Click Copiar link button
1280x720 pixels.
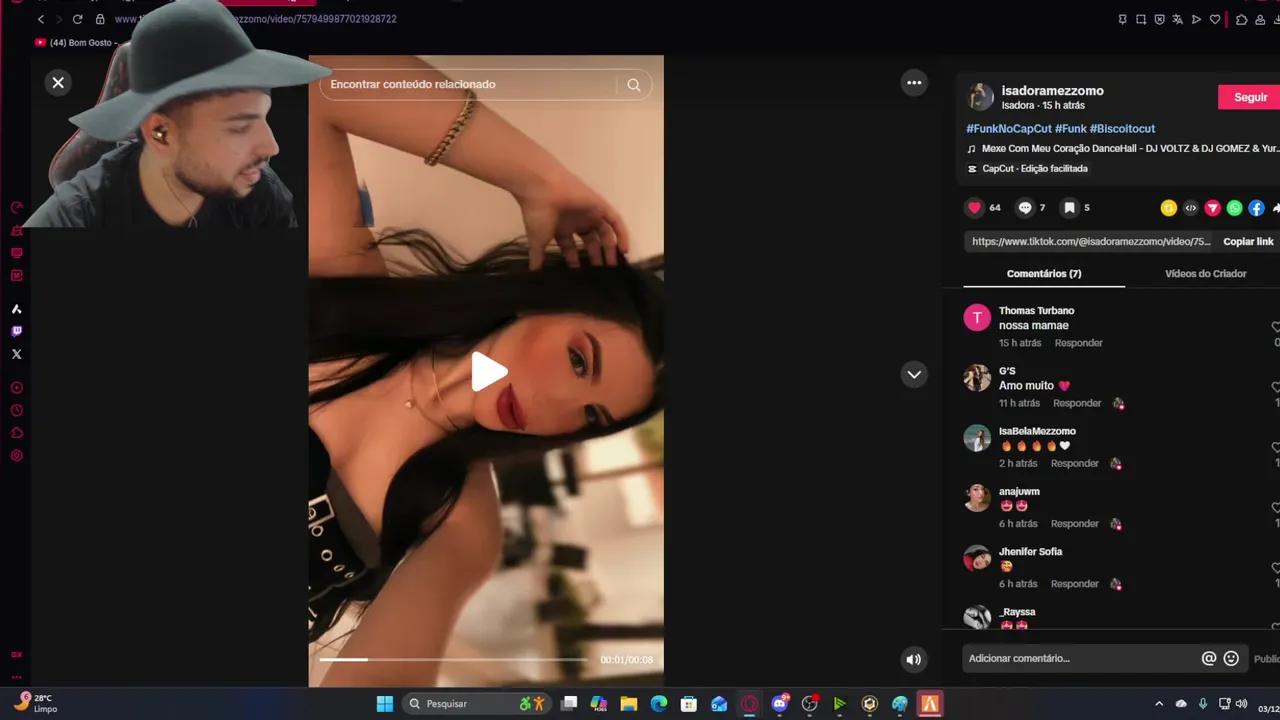[x=1248, y=242]
